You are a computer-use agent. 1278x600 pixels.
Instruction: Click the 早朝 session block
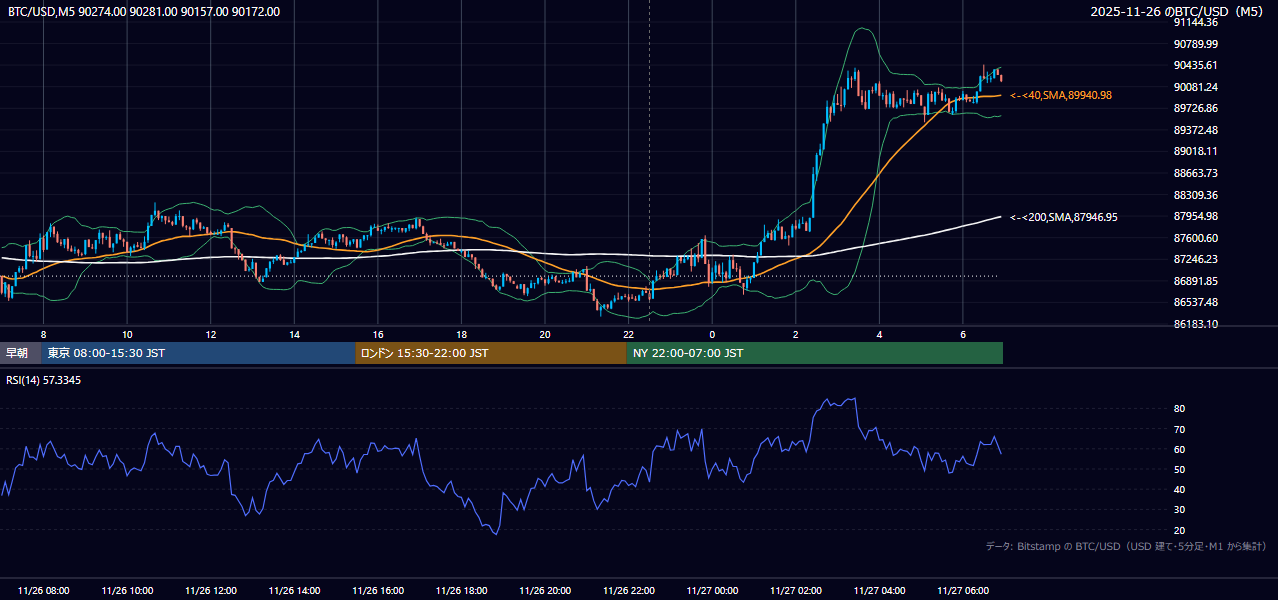click(20, 353)
